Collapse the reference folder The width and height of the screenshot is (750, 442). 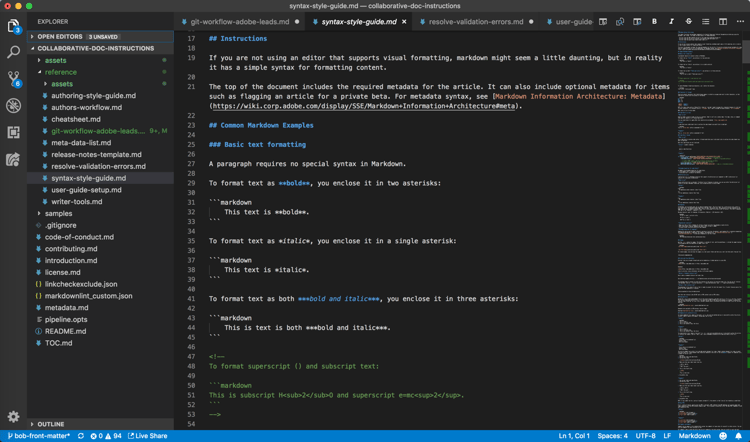(60, 72)
